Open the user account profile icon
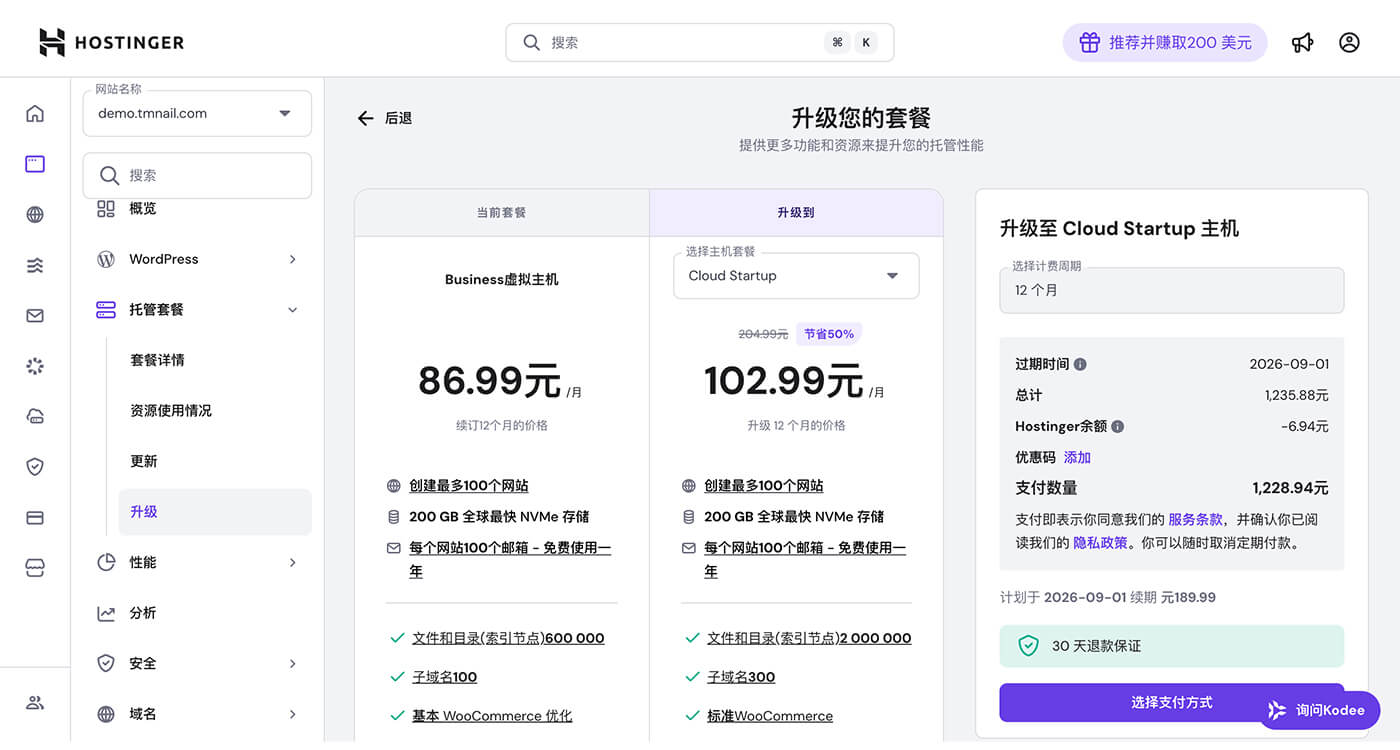 coord(1349,42)
